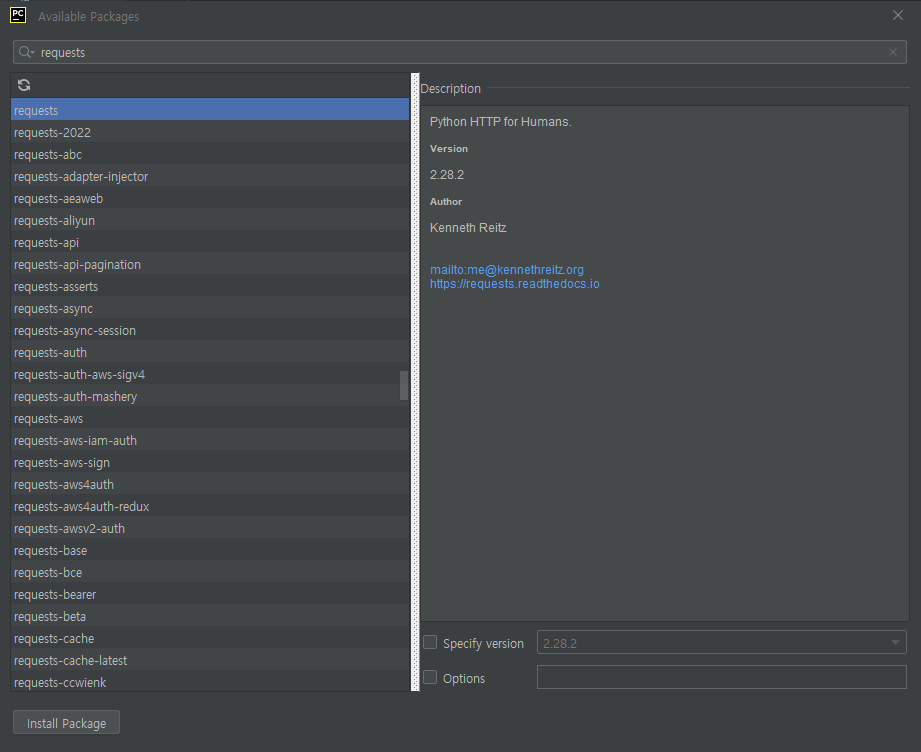
Task: Enable the Specify version checkbox
Action: click(x=430, y=642)
